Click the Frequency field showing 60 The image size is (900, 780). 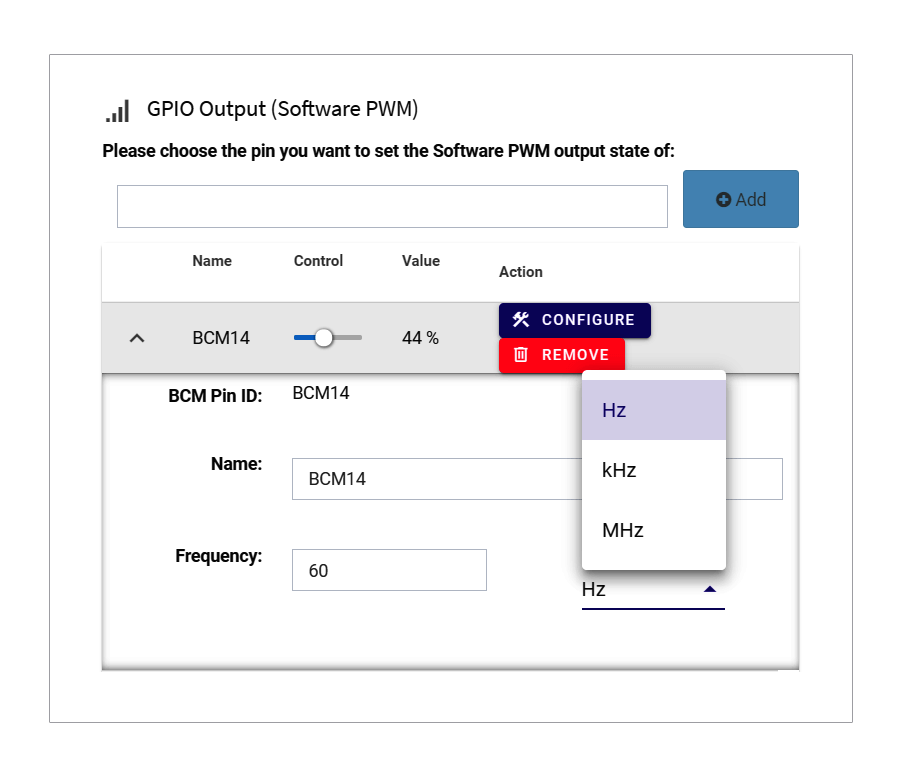[389, 570]
